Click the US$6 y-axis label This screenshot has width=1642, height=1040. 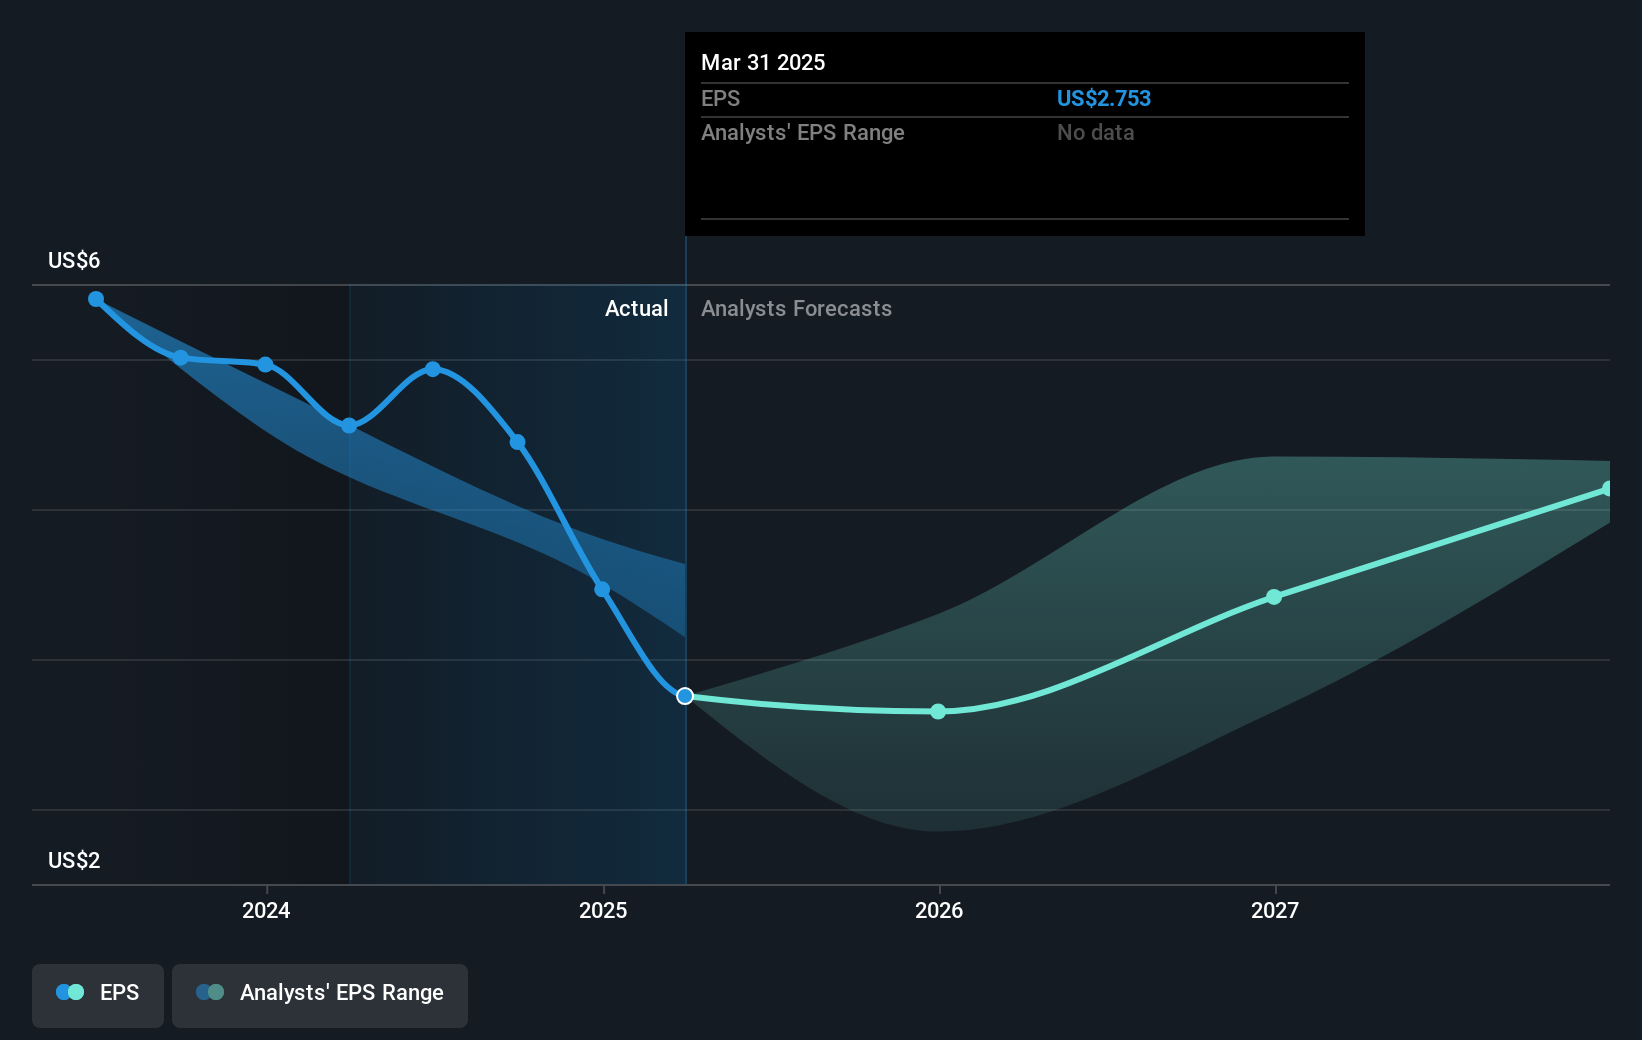(74, 261)
